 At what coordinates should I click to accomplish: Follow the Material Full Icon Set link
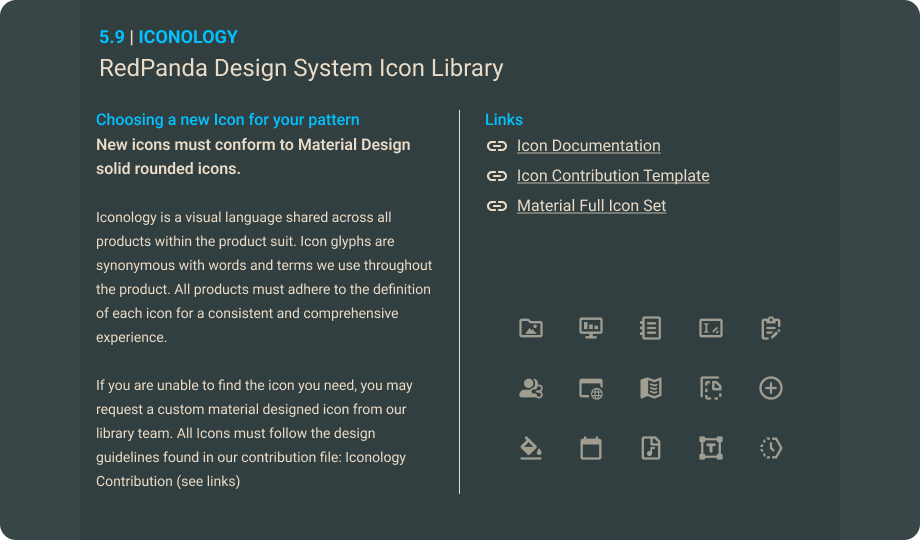tap(591, 206)
